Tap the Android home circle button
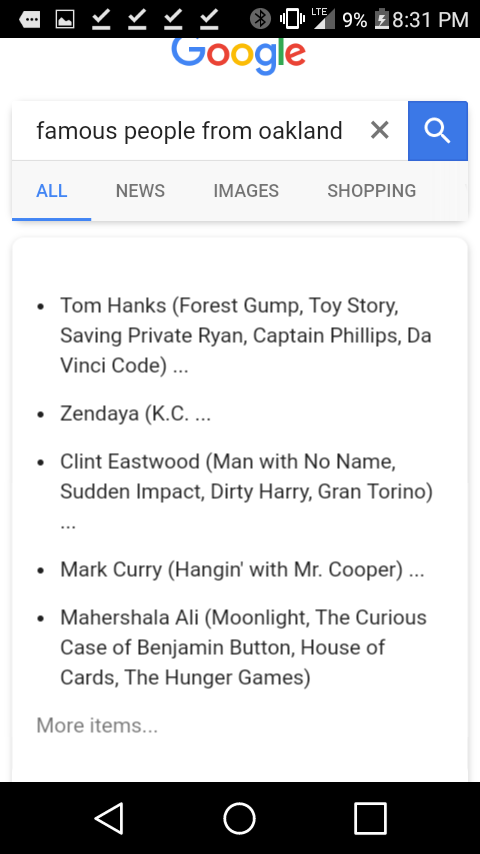Screen dimensions: 480x854 (x=239, y=818)
